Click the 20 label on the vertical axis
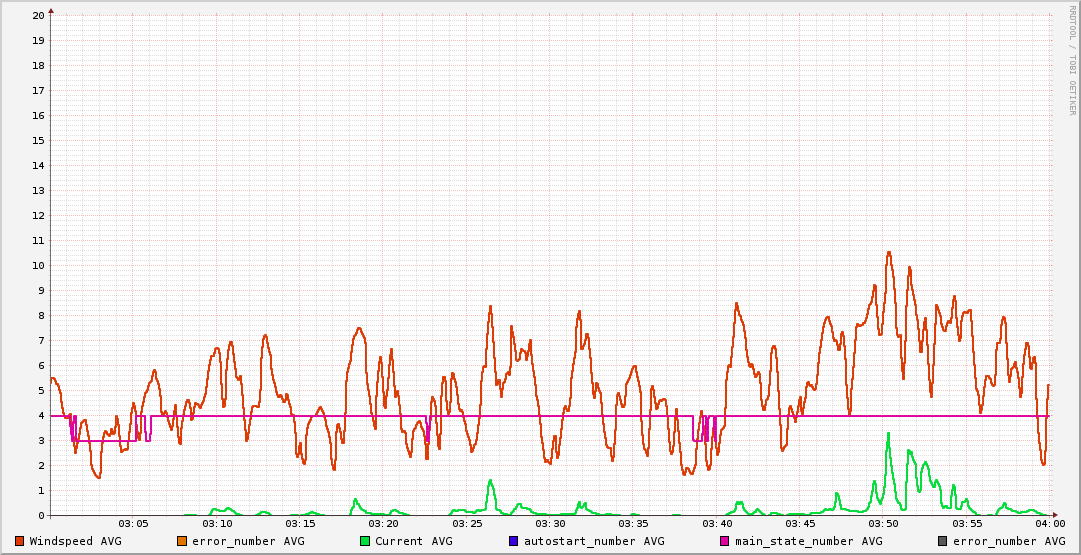 [38, 16]
